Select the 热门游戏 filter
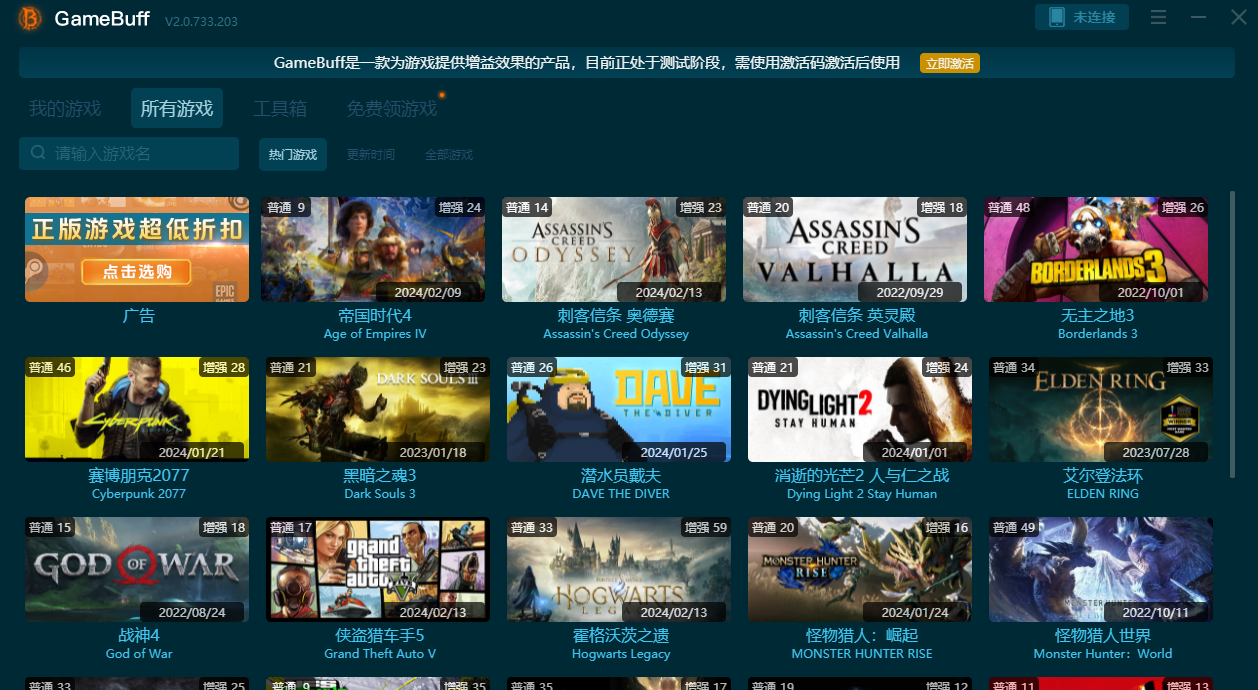This screenshot has height=690, width=1258. pyautogui.click(x=293, y=154)
